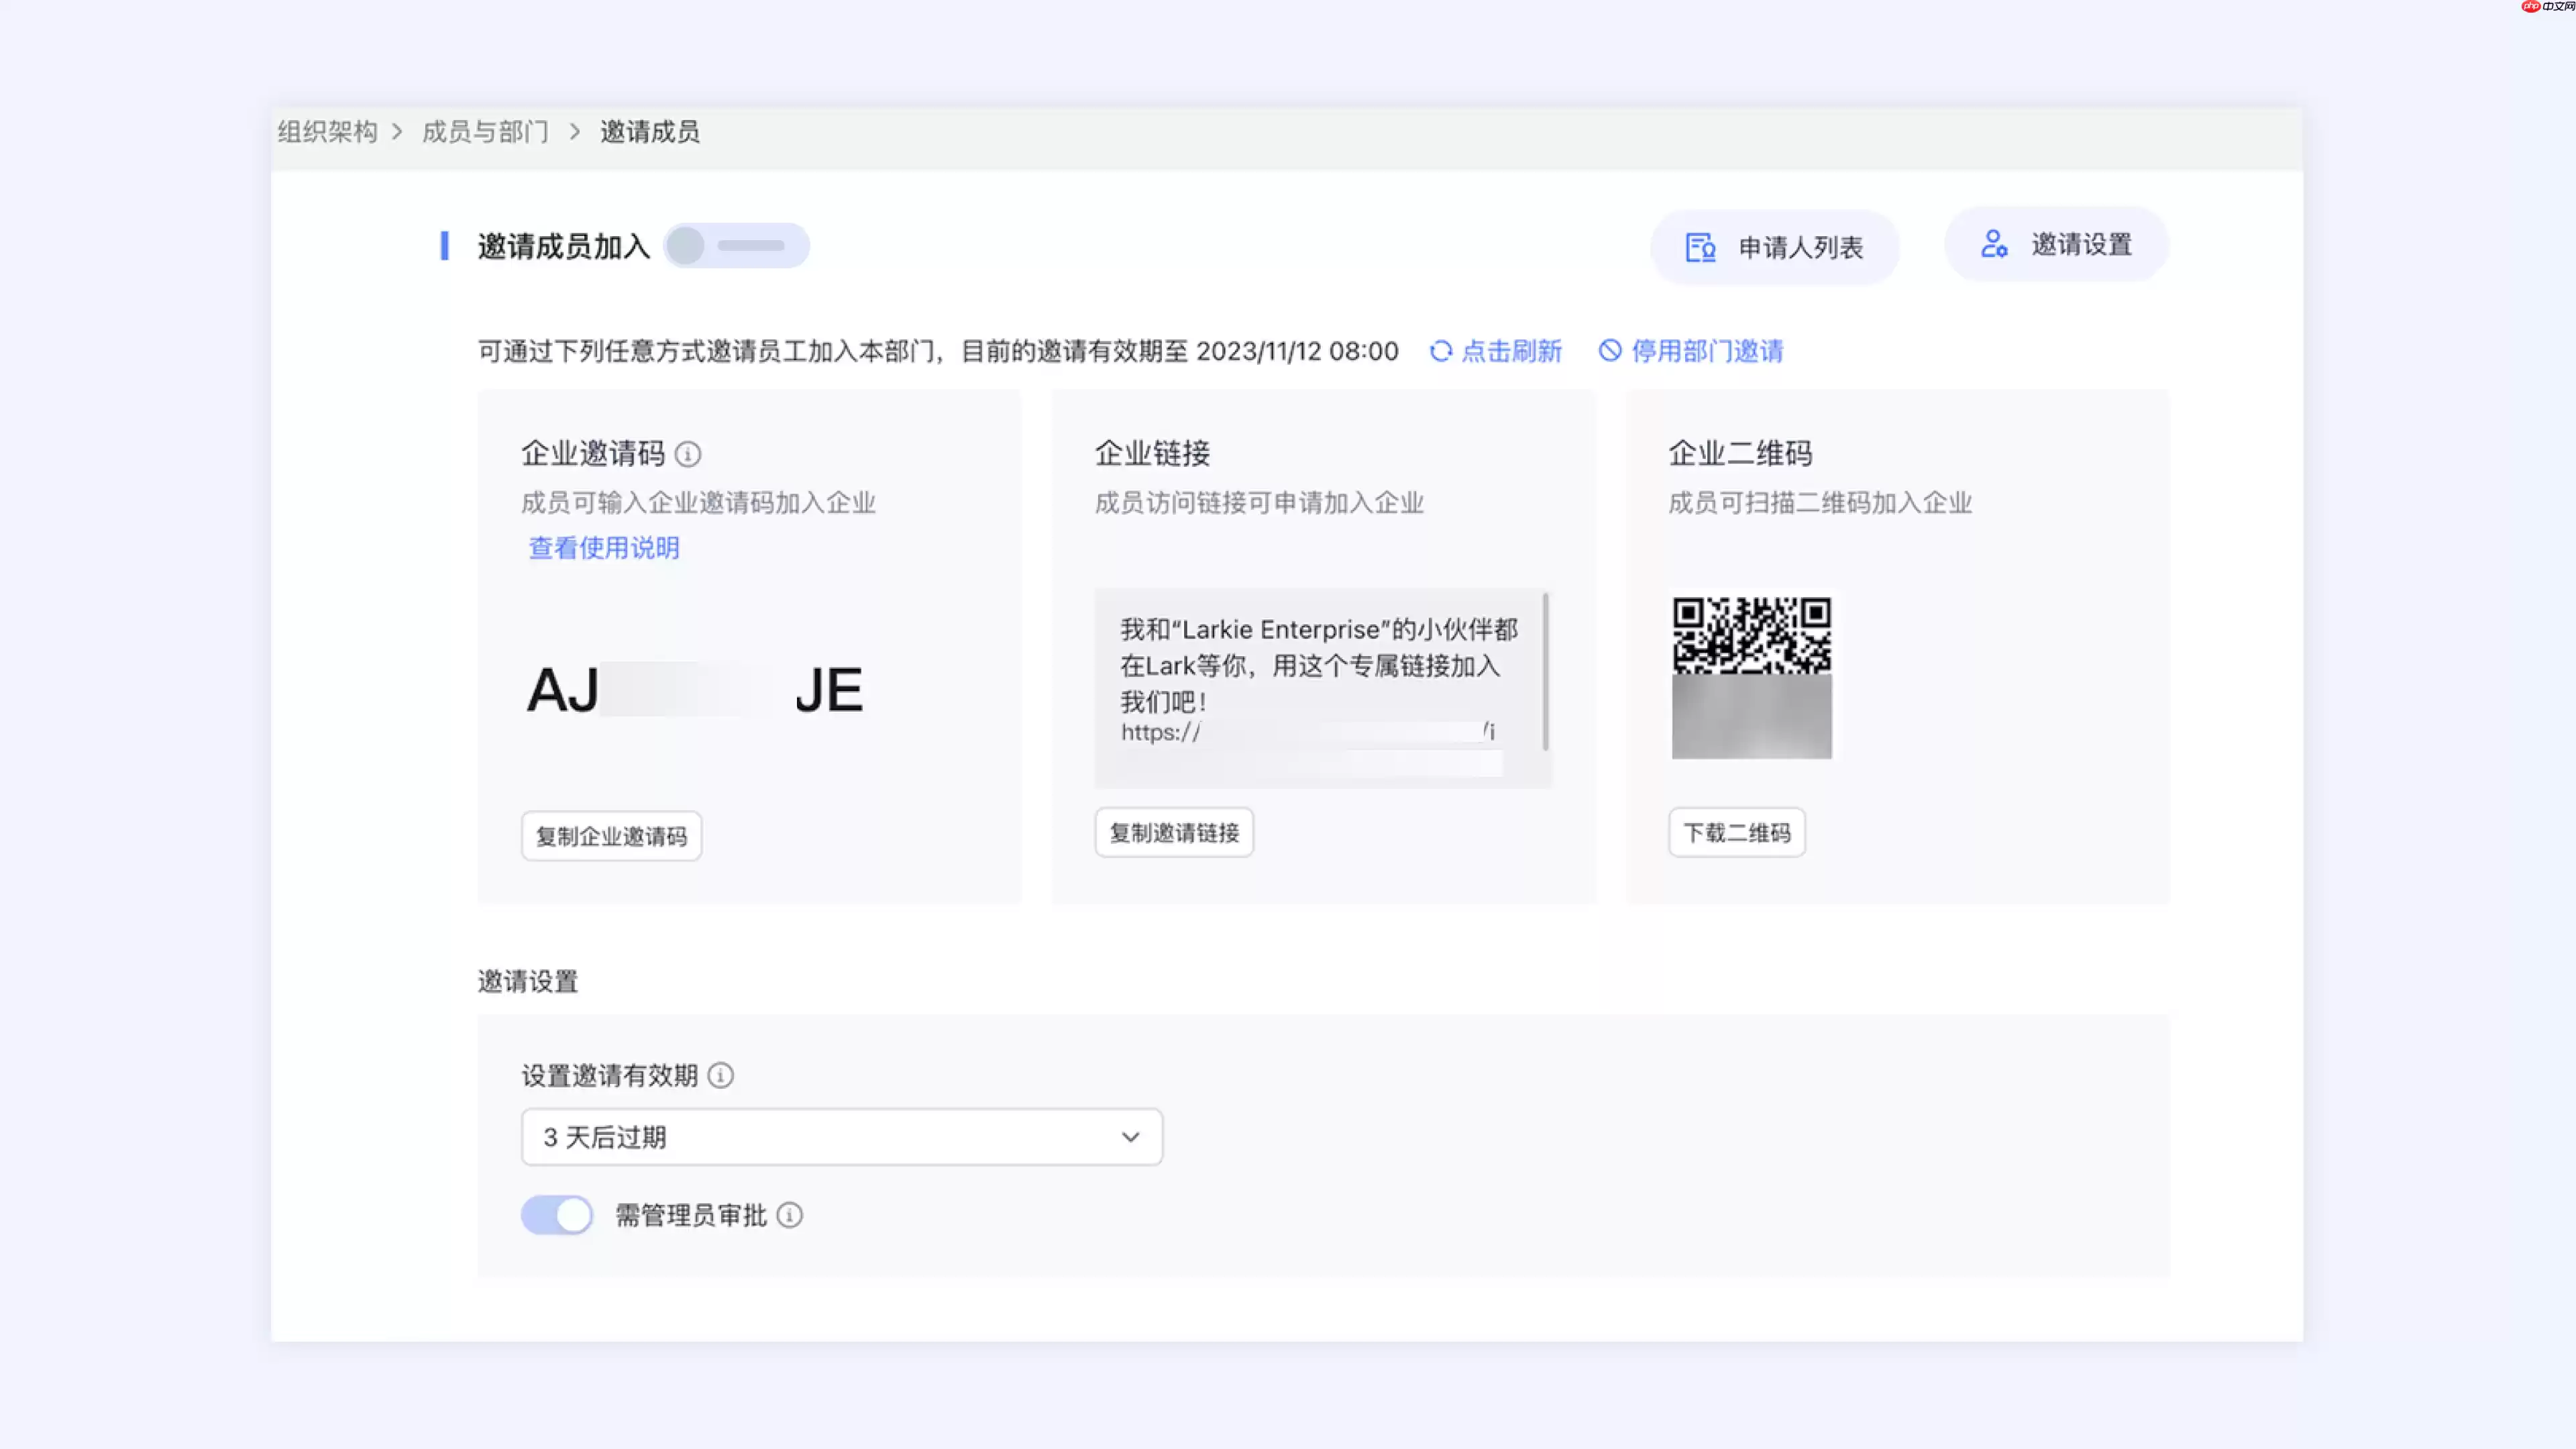The height and width of the screenshot is (1449, 2576).
Task: Open the invite expiration dropdown showing 3 天后过期
Action: click(841, 1137)
